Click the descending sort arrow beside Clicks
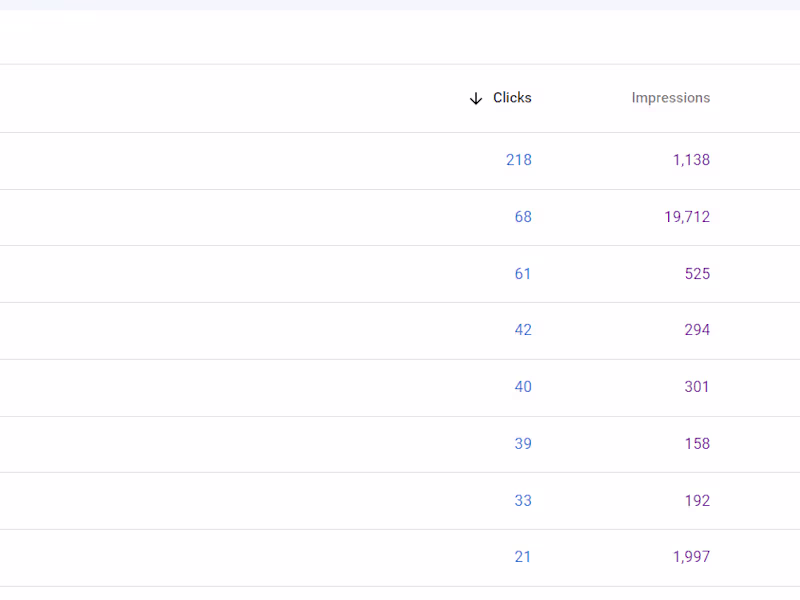Screen dimensions: 800x600 [476, 99]
